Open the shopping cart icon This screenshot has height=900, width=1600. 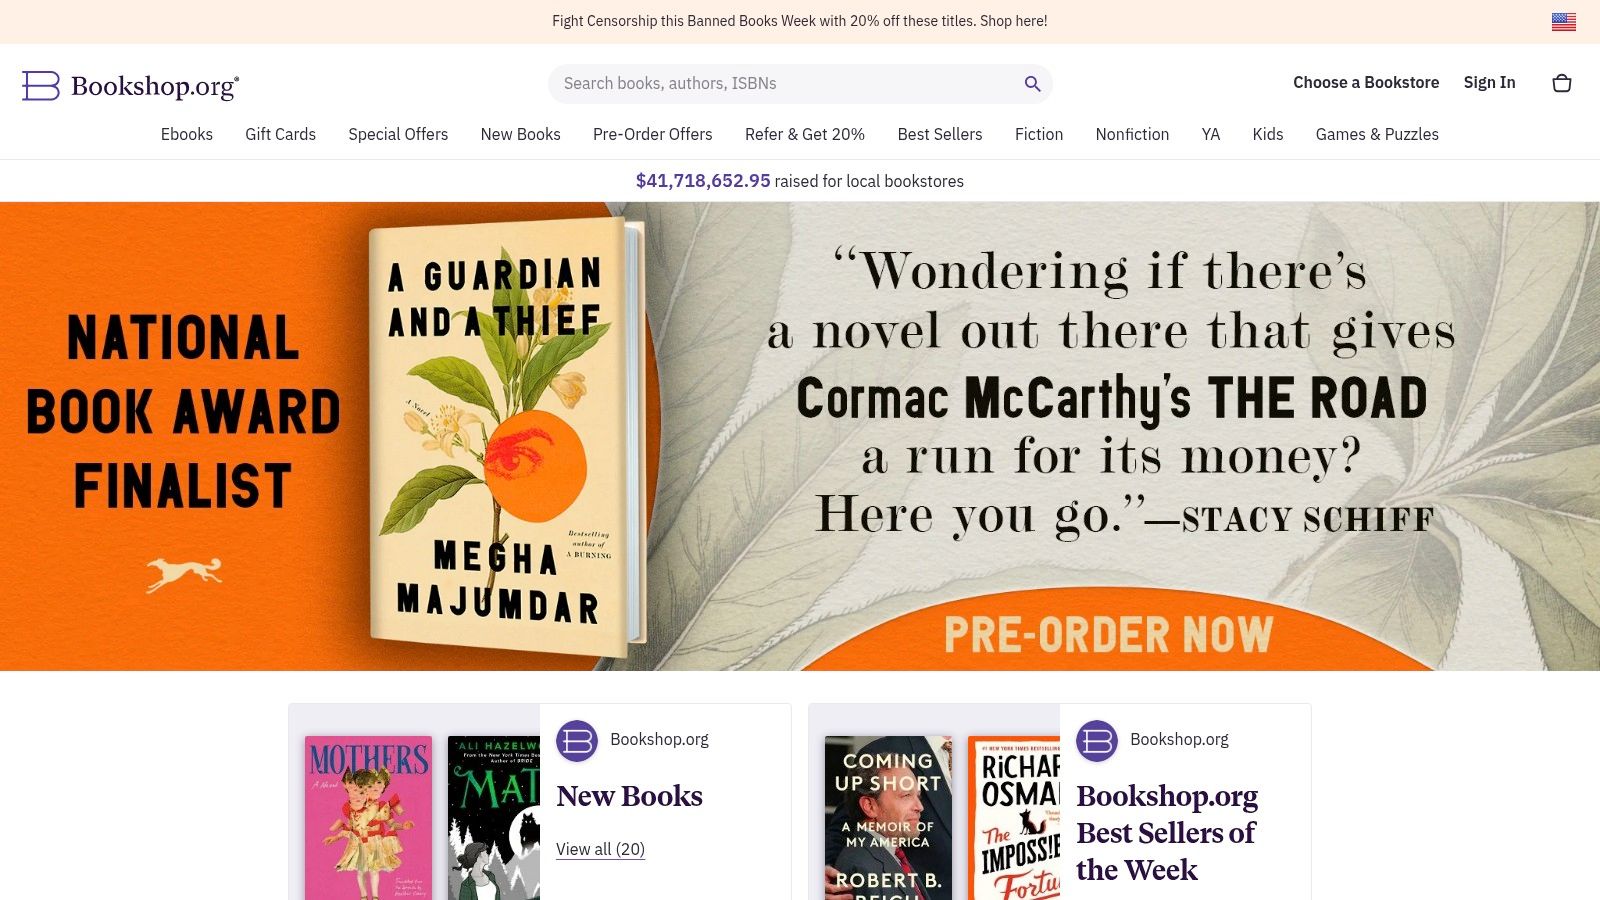tap(1562, 83)
